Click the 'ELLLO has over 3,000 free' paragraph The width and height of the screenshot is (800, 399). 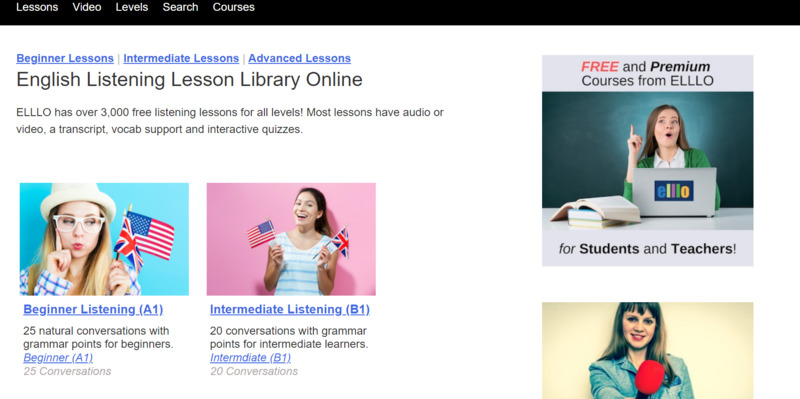230,121
